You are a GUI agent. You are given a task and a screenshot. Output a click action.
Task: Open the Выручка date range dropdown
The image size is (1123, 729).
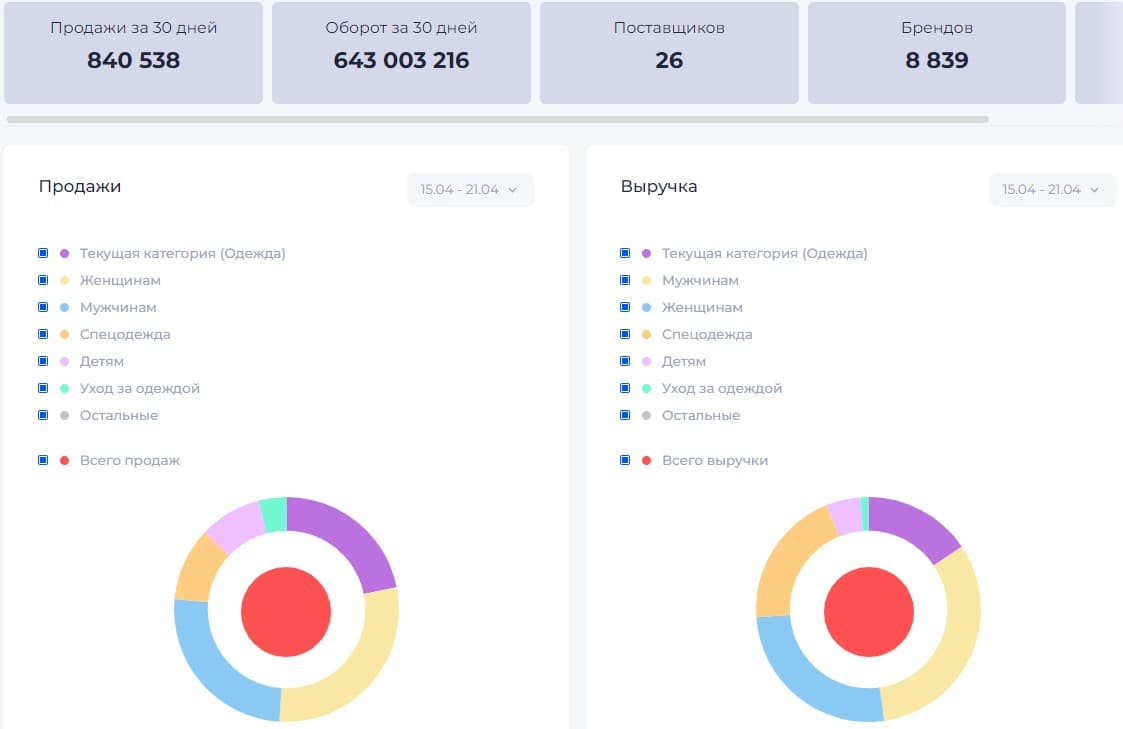point(1052,190)
